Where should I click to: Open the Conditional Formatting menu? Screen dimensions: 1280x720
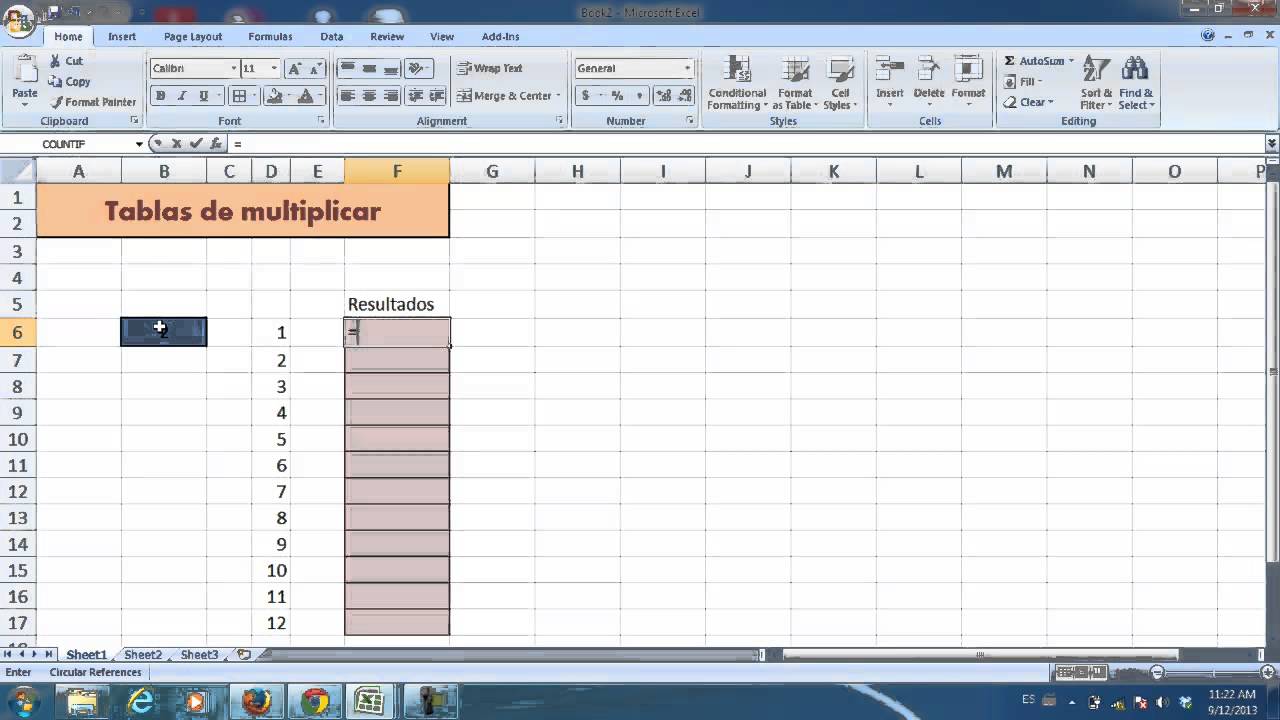click(737, 83)
